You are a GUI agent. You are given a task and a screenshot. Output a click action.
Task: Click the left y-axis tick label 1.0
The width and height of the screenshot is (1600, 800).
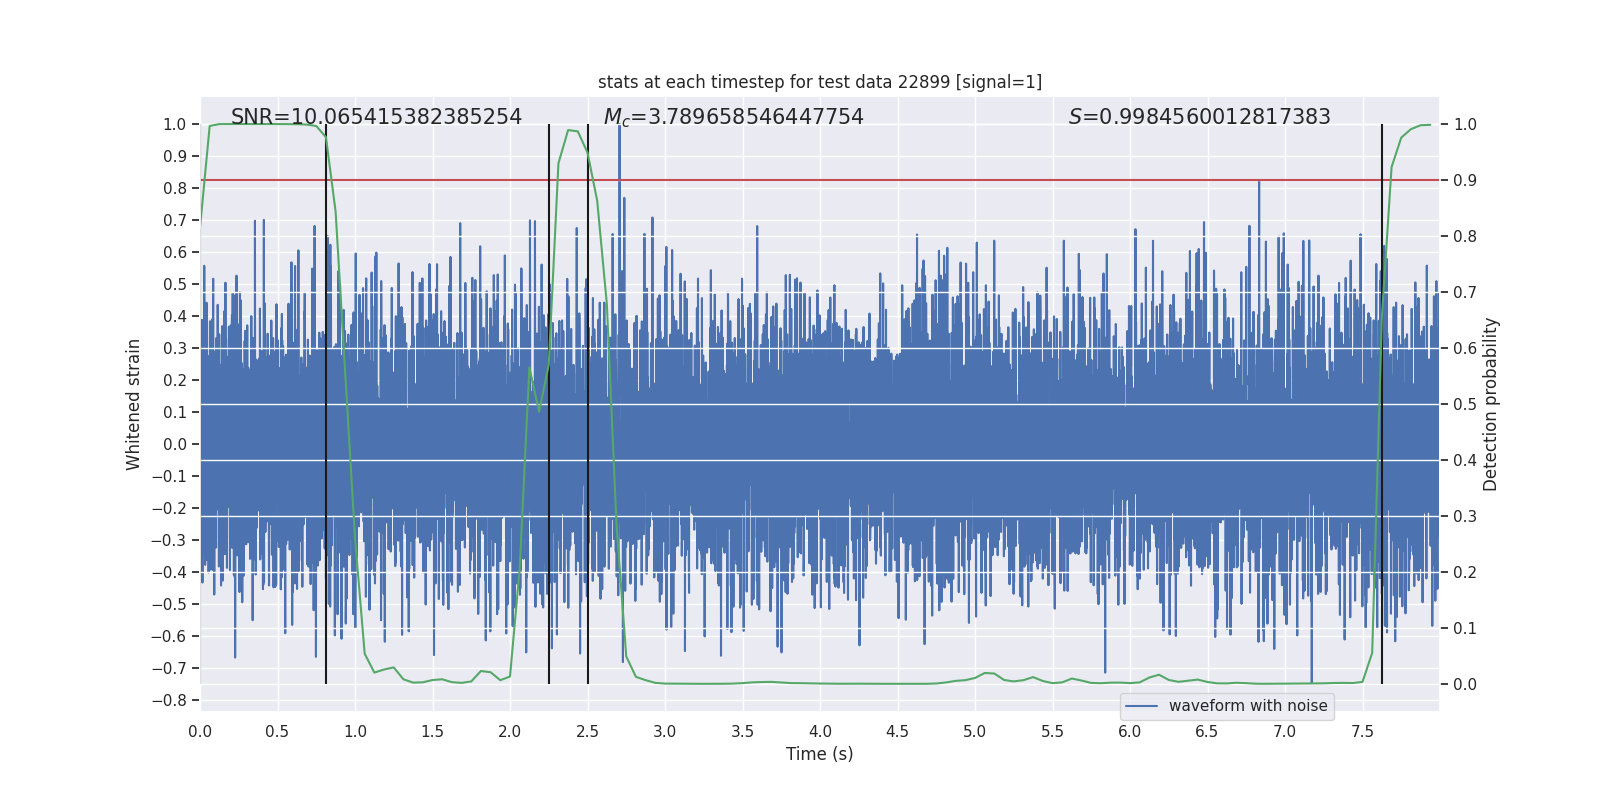tap(175, 124)
